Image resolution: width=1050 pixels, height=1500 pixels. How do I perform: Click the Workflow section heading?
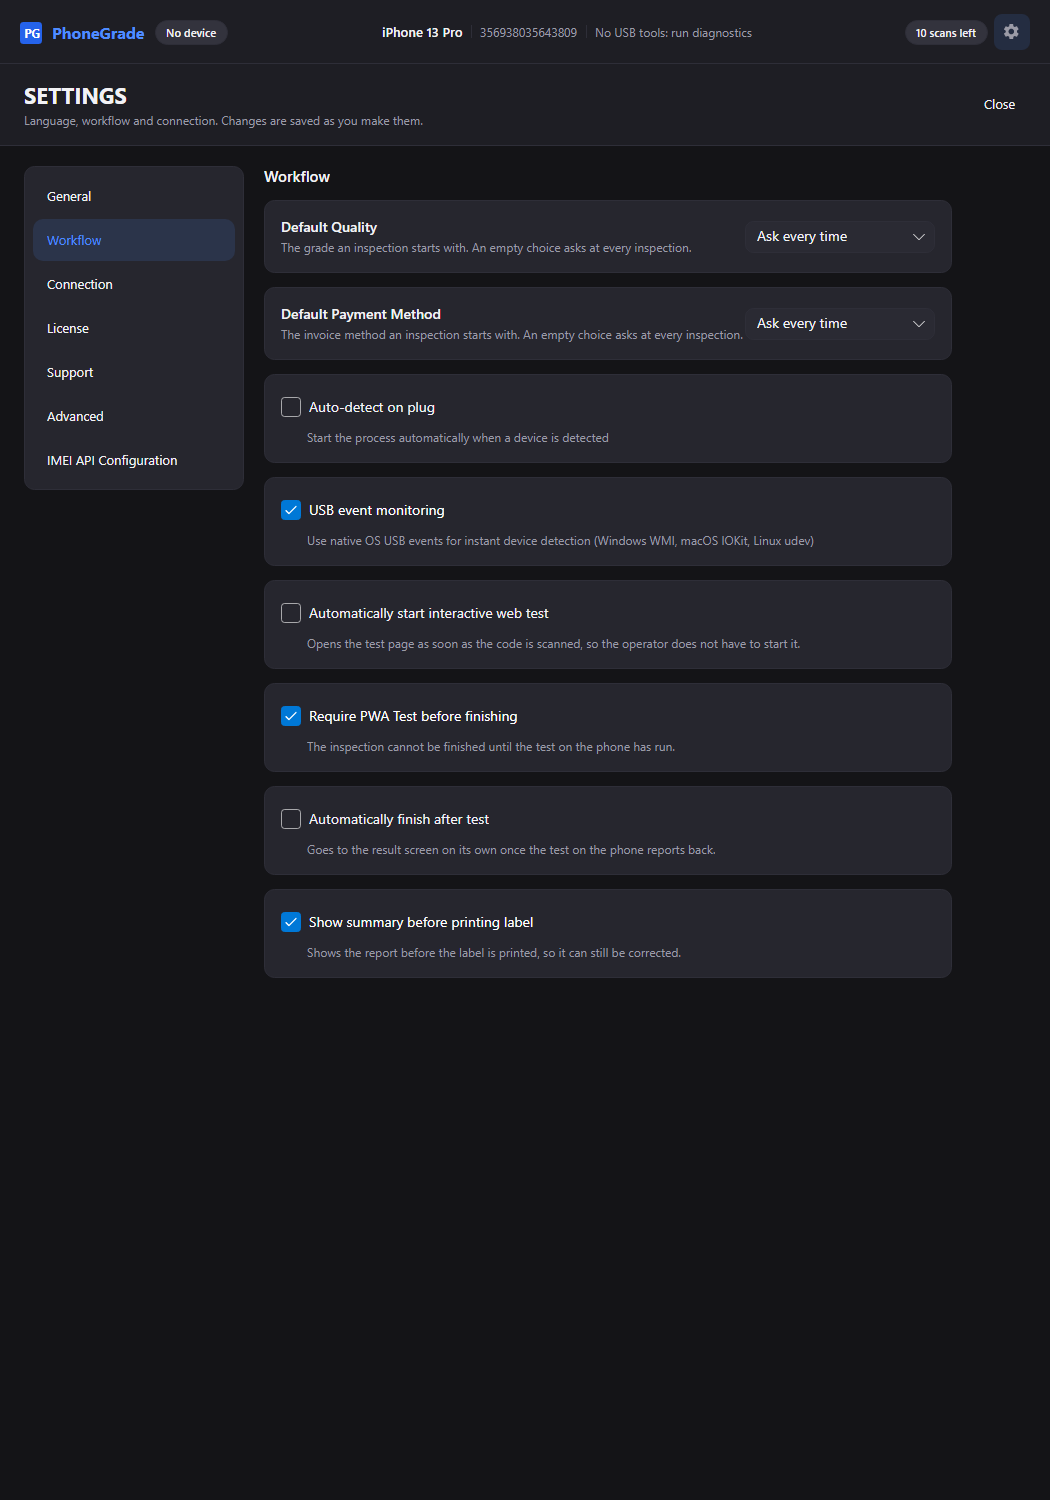point(297,177)
